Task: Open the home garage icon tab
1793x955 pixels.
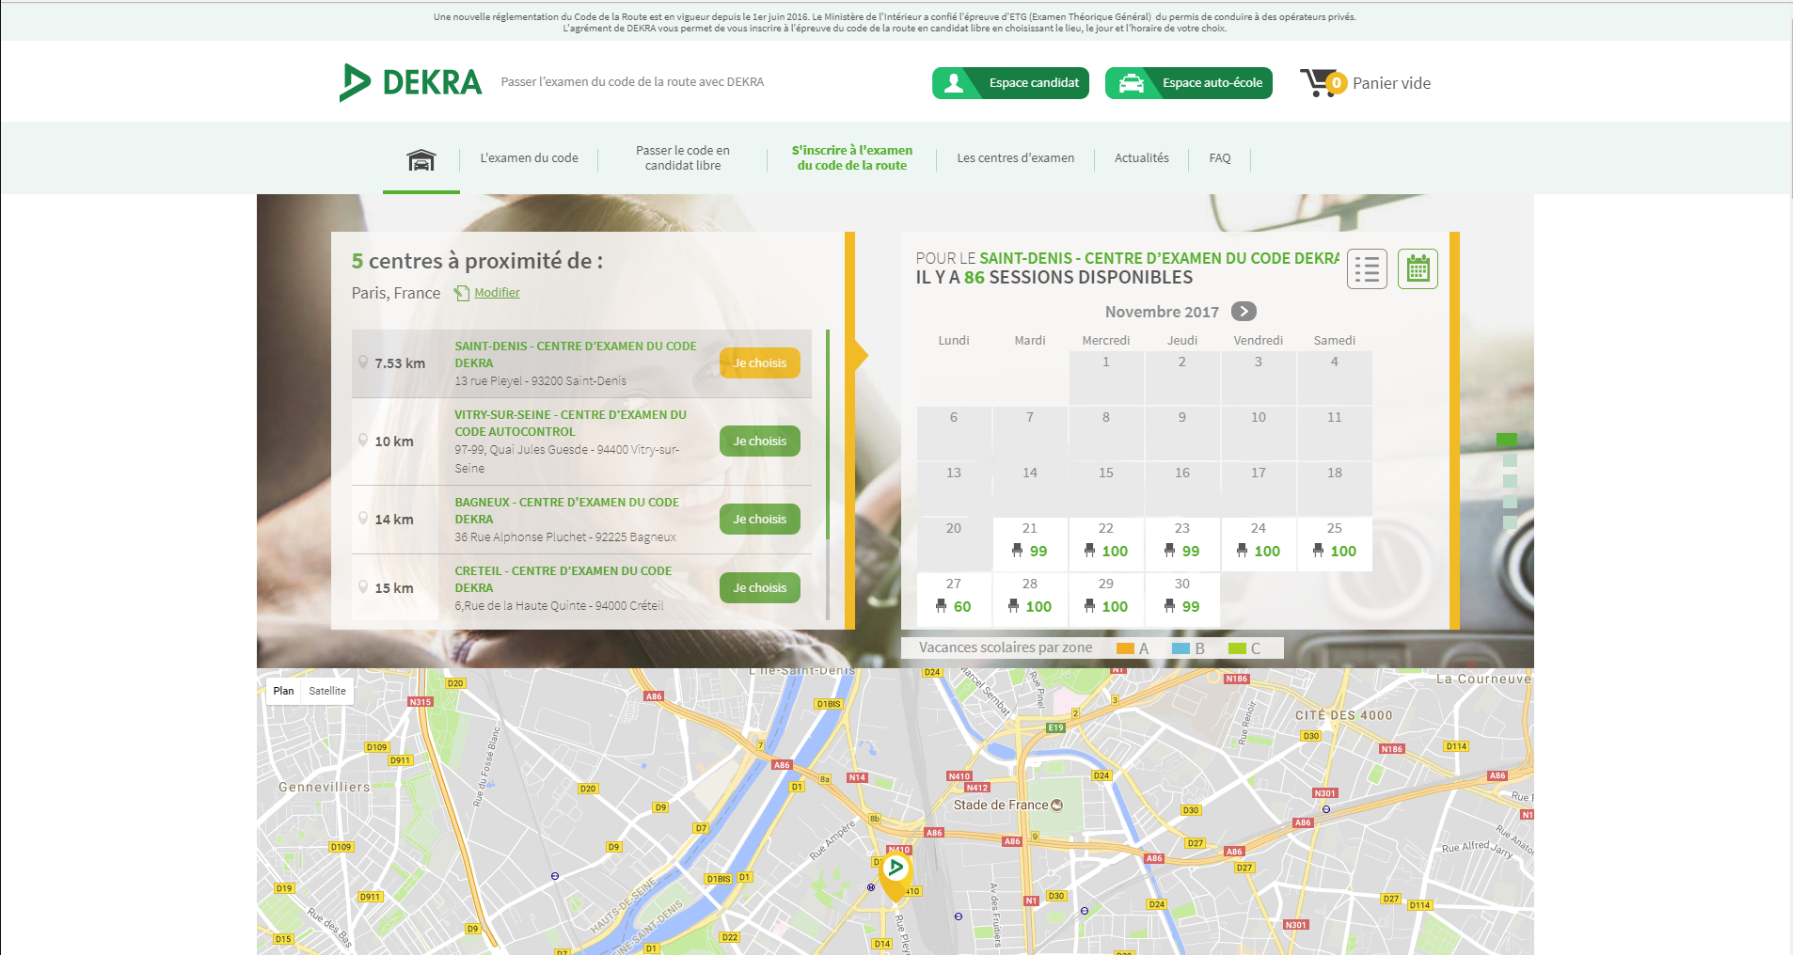Action: [x=421, y=159]
